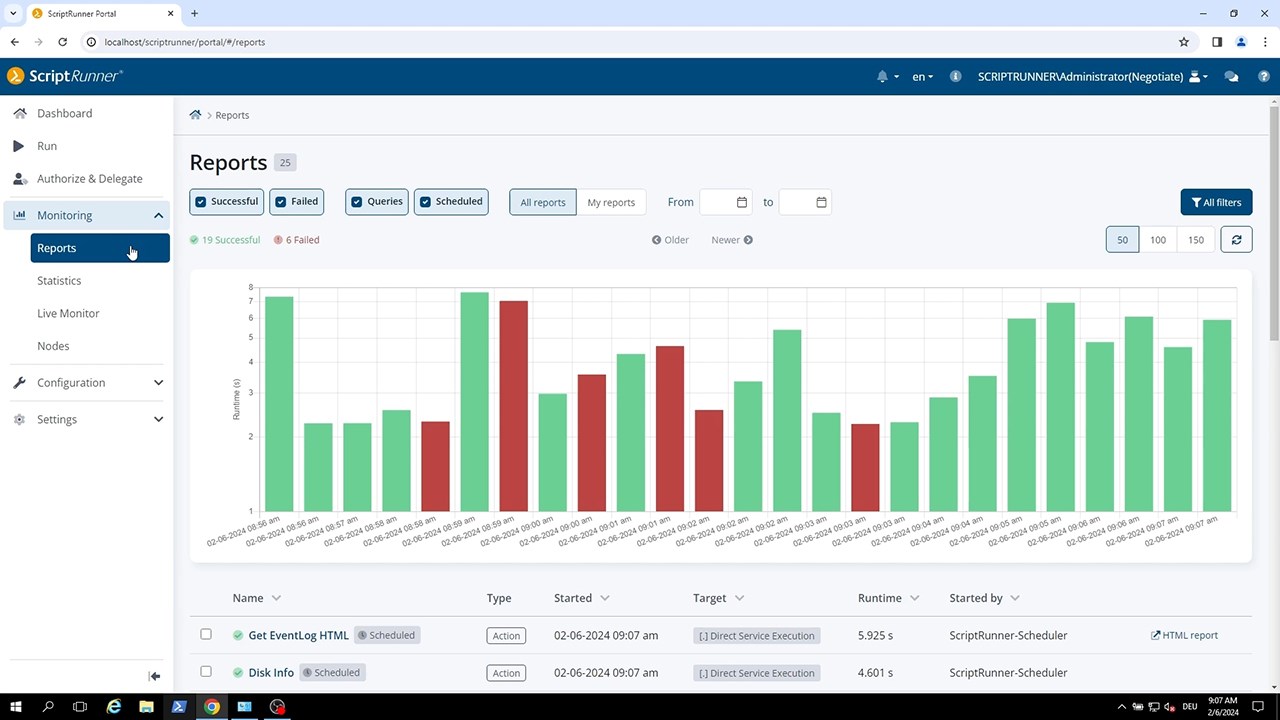
Task: Open Windows taskbar search
Action: click(48, 707)
